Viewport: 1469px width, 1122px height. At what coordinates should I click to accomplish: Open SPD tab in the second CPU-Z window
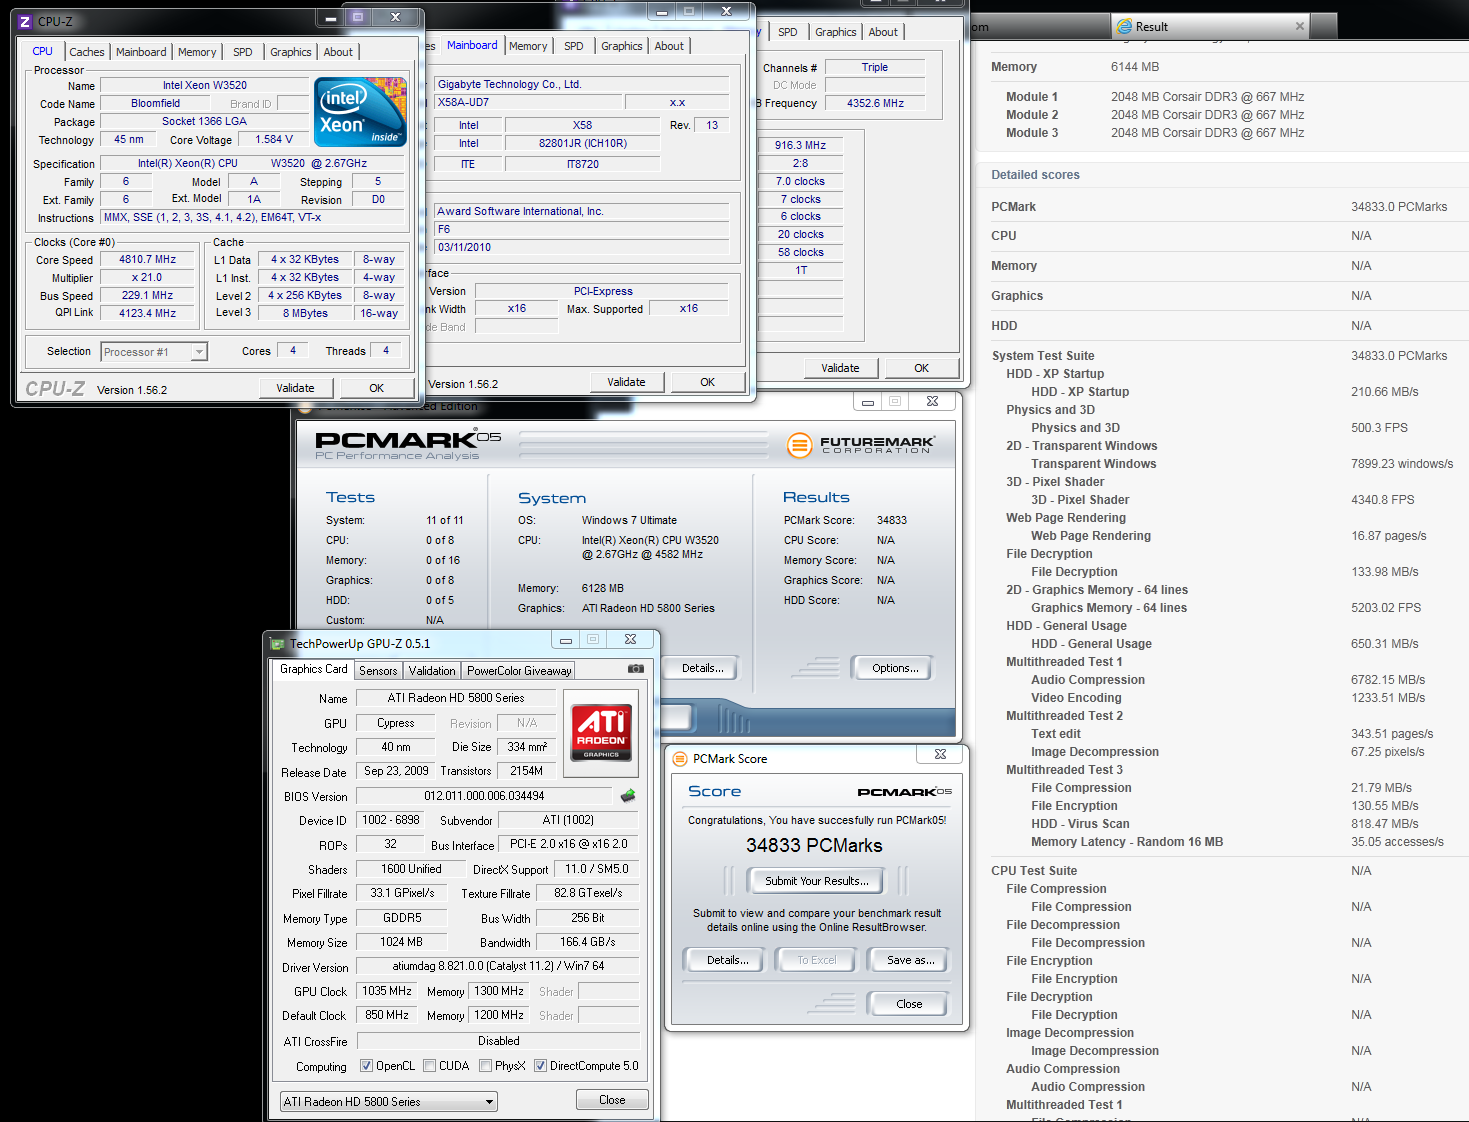(x=573, y=46)
